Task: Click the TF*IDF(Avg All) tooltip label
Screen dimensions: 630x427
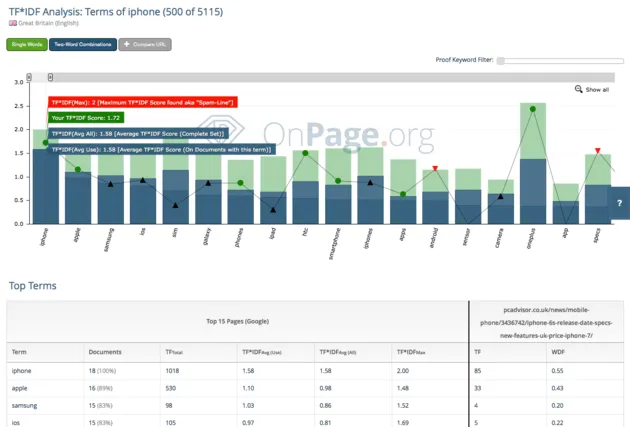Action: click(x=139, y=134)
